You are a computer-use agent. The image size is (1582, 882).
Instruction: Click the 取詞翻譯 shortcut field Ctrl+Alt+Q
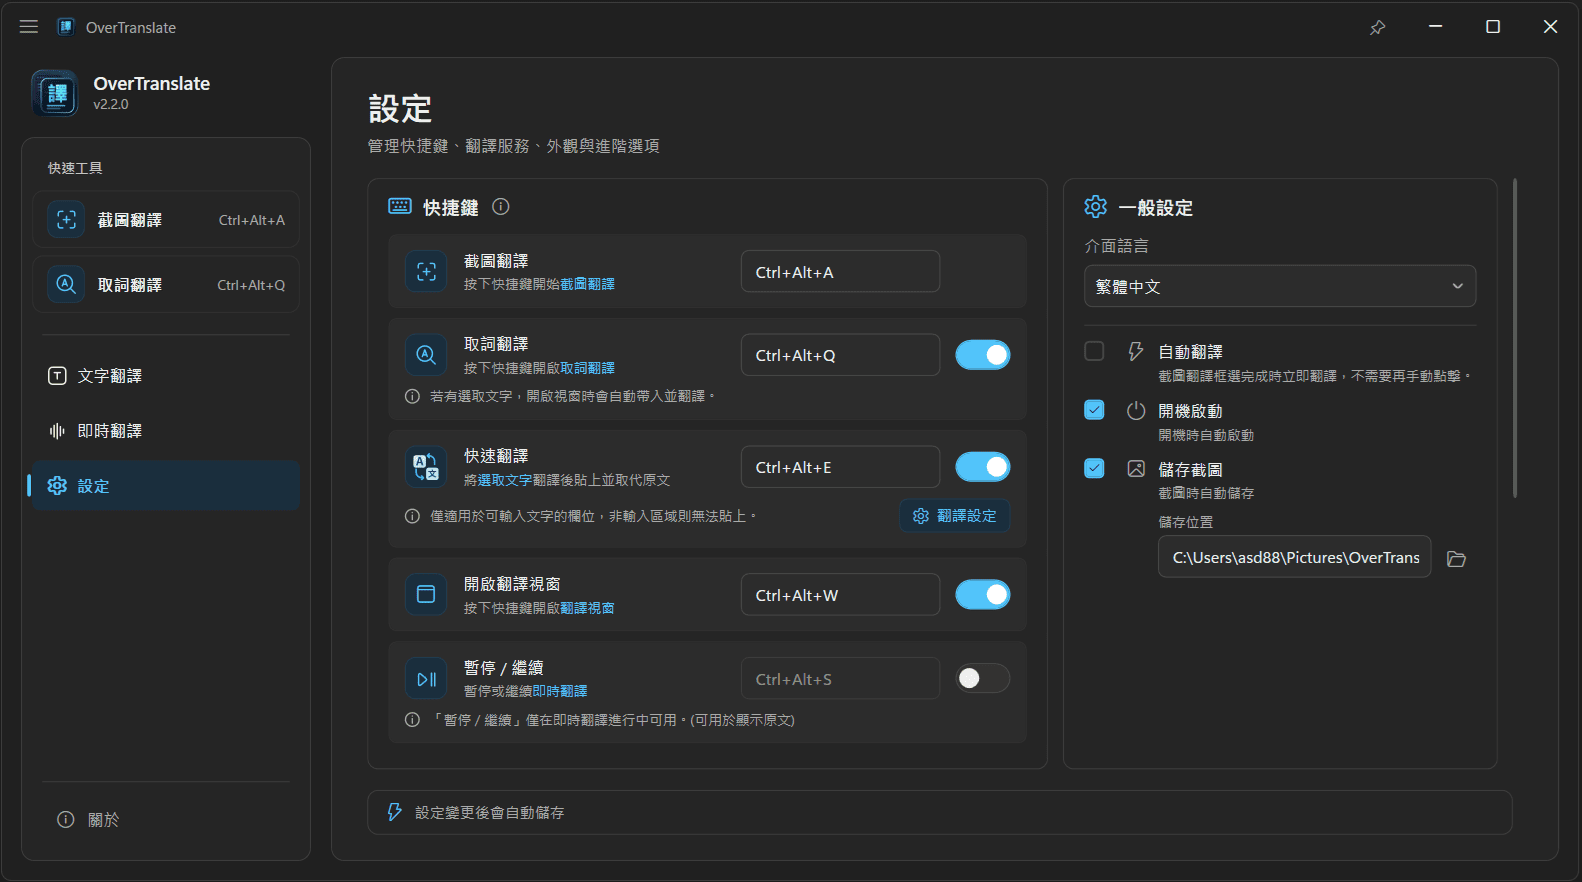840,355
